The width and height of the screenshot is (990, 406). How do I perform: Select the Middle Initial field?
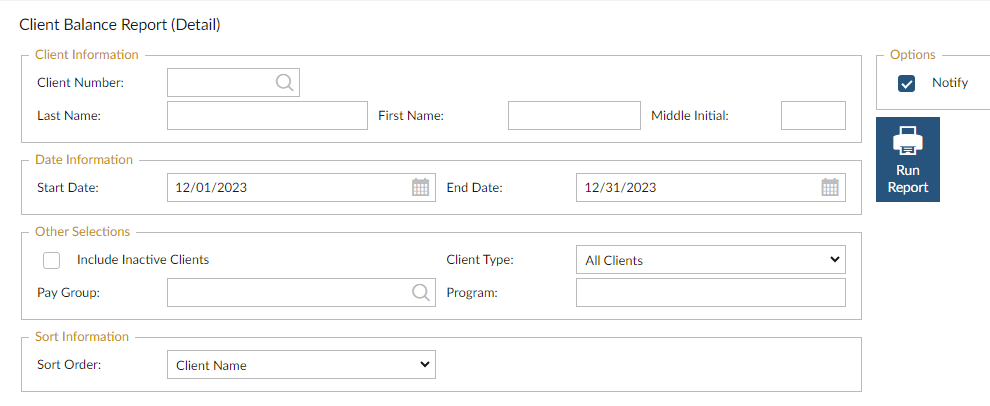point(813,116)
